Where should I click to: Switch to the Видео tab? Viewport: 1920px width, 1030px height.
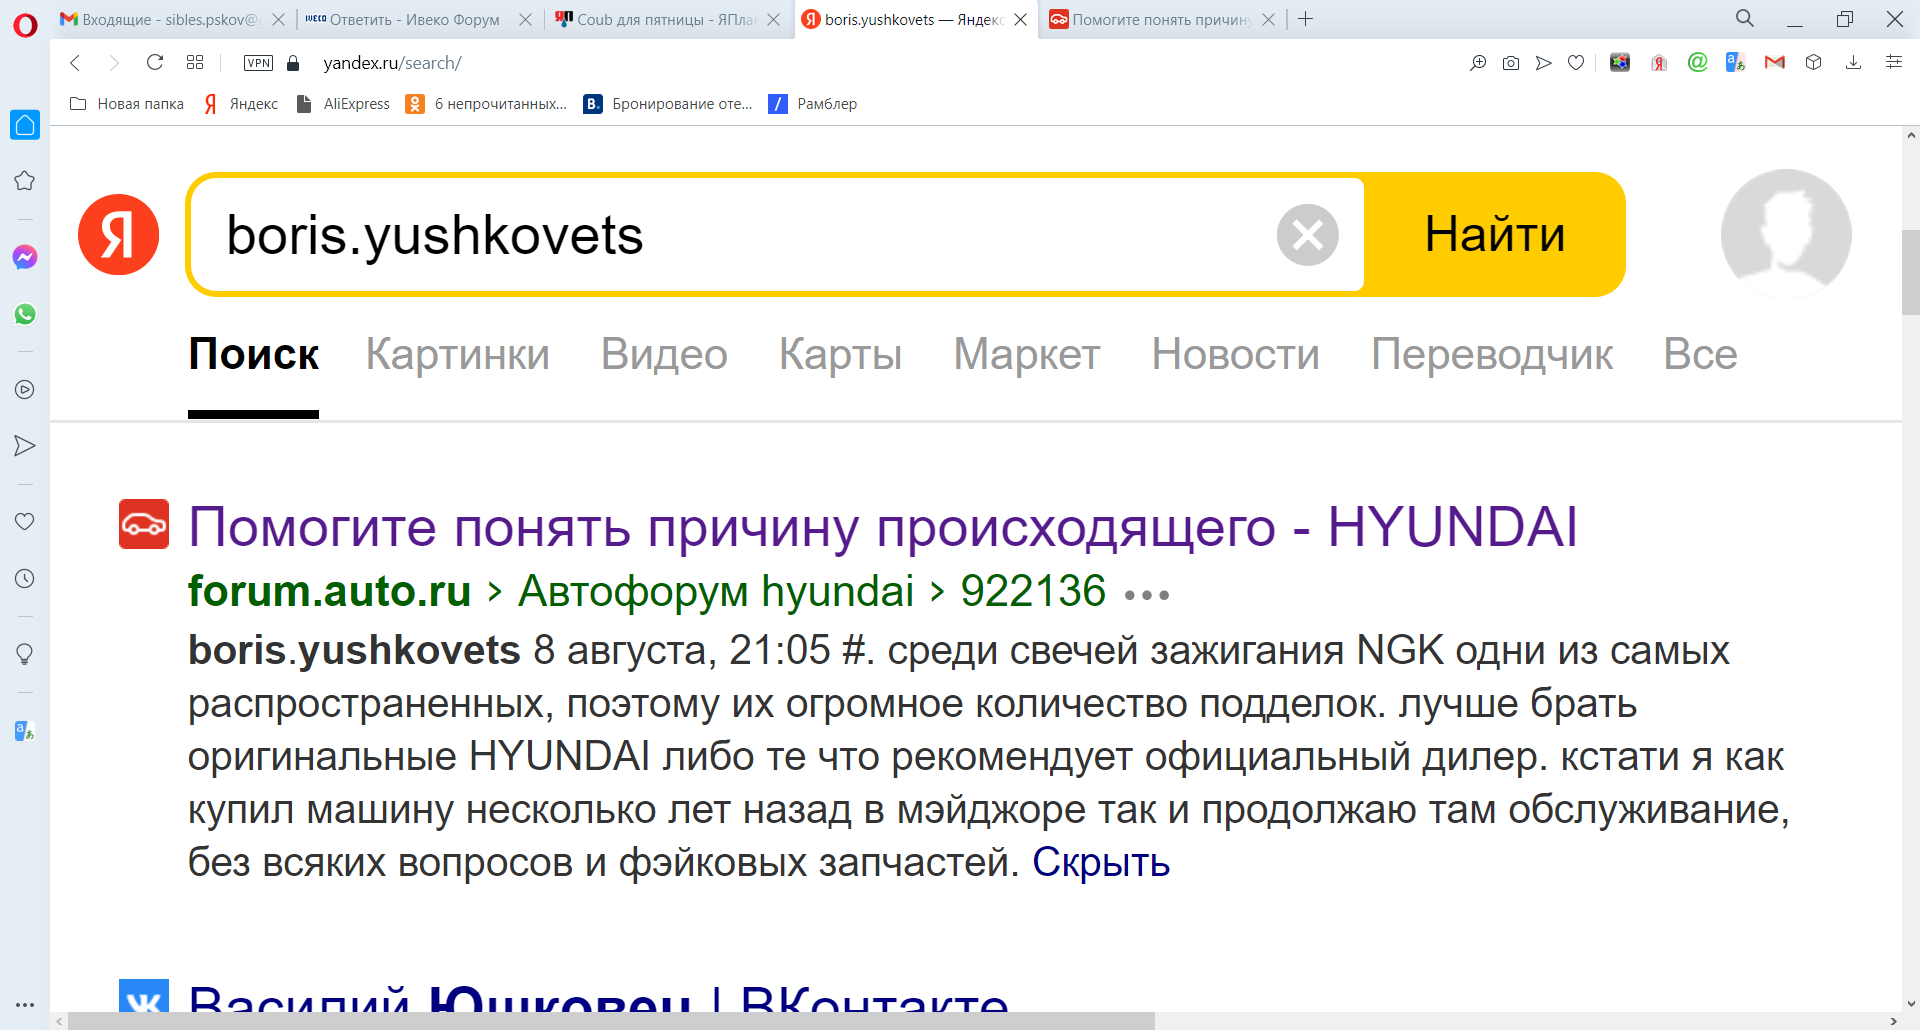(x=664, y=354)
